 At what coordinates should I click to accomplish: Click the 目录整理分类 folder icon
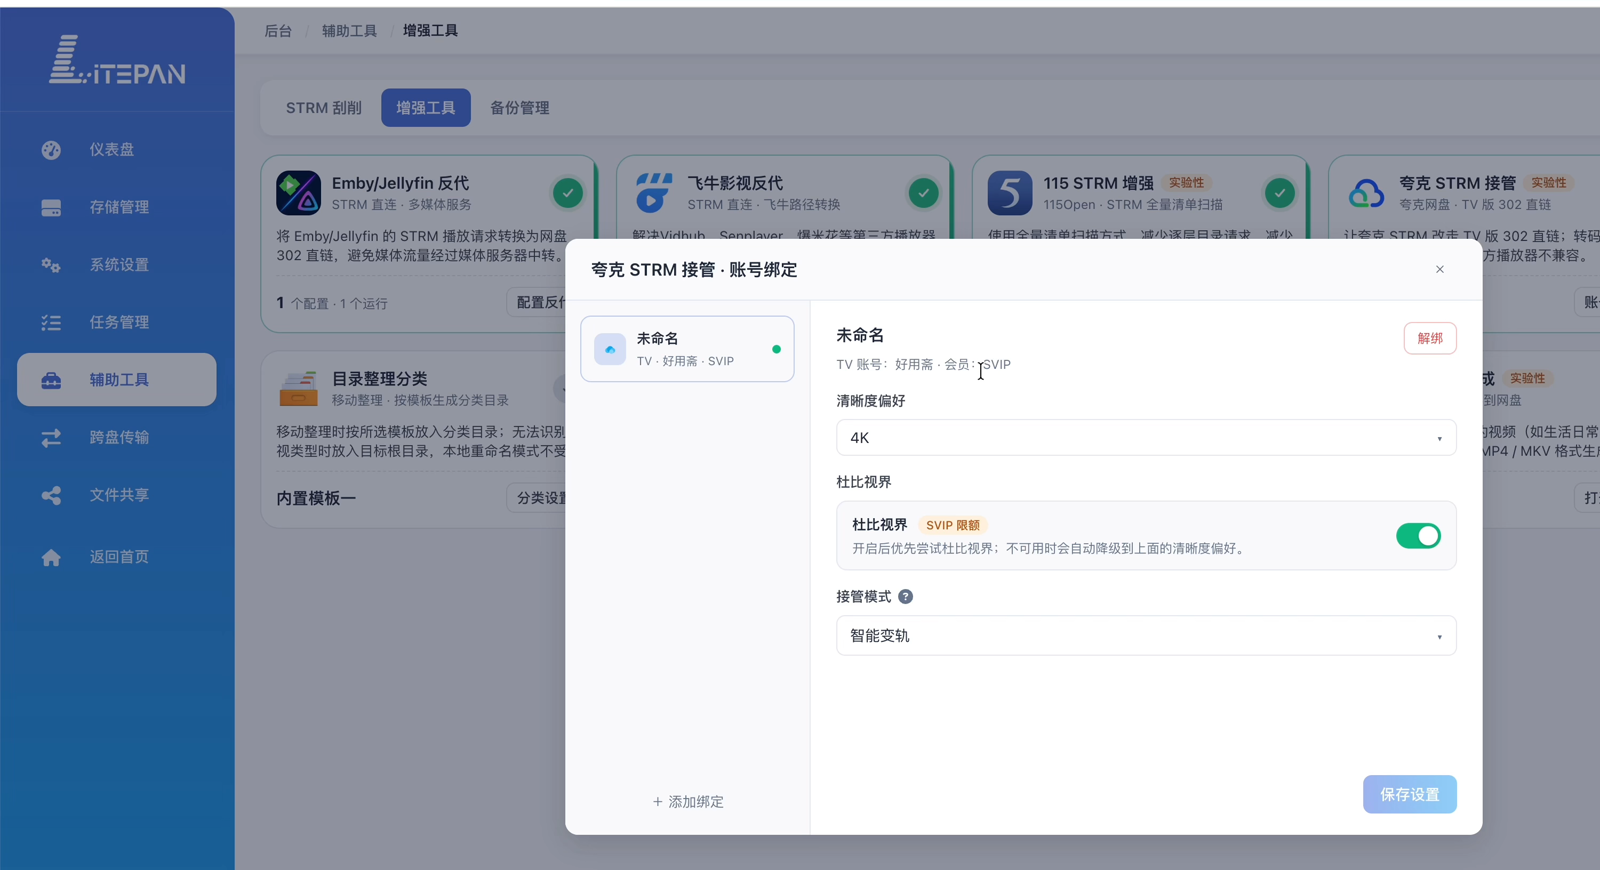point(298,388)
